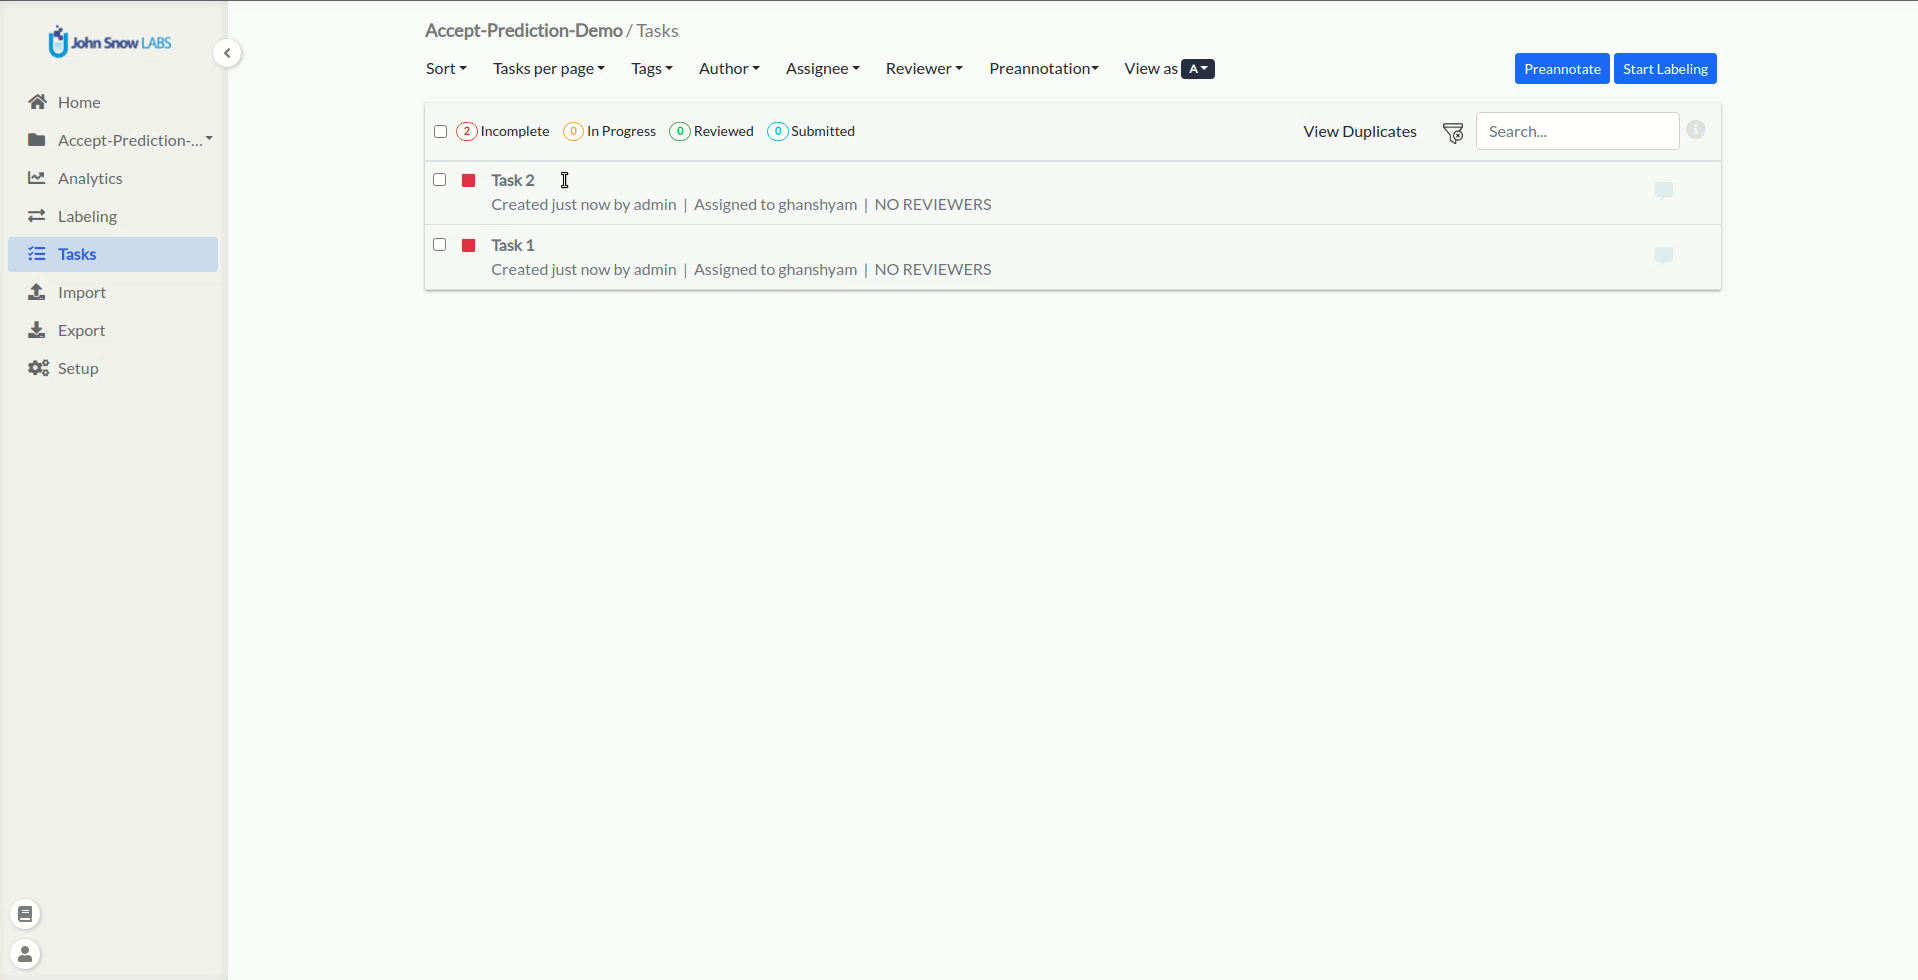1918x980 pixels.
Task: Open the Tags dropdown
Action: 652,68
